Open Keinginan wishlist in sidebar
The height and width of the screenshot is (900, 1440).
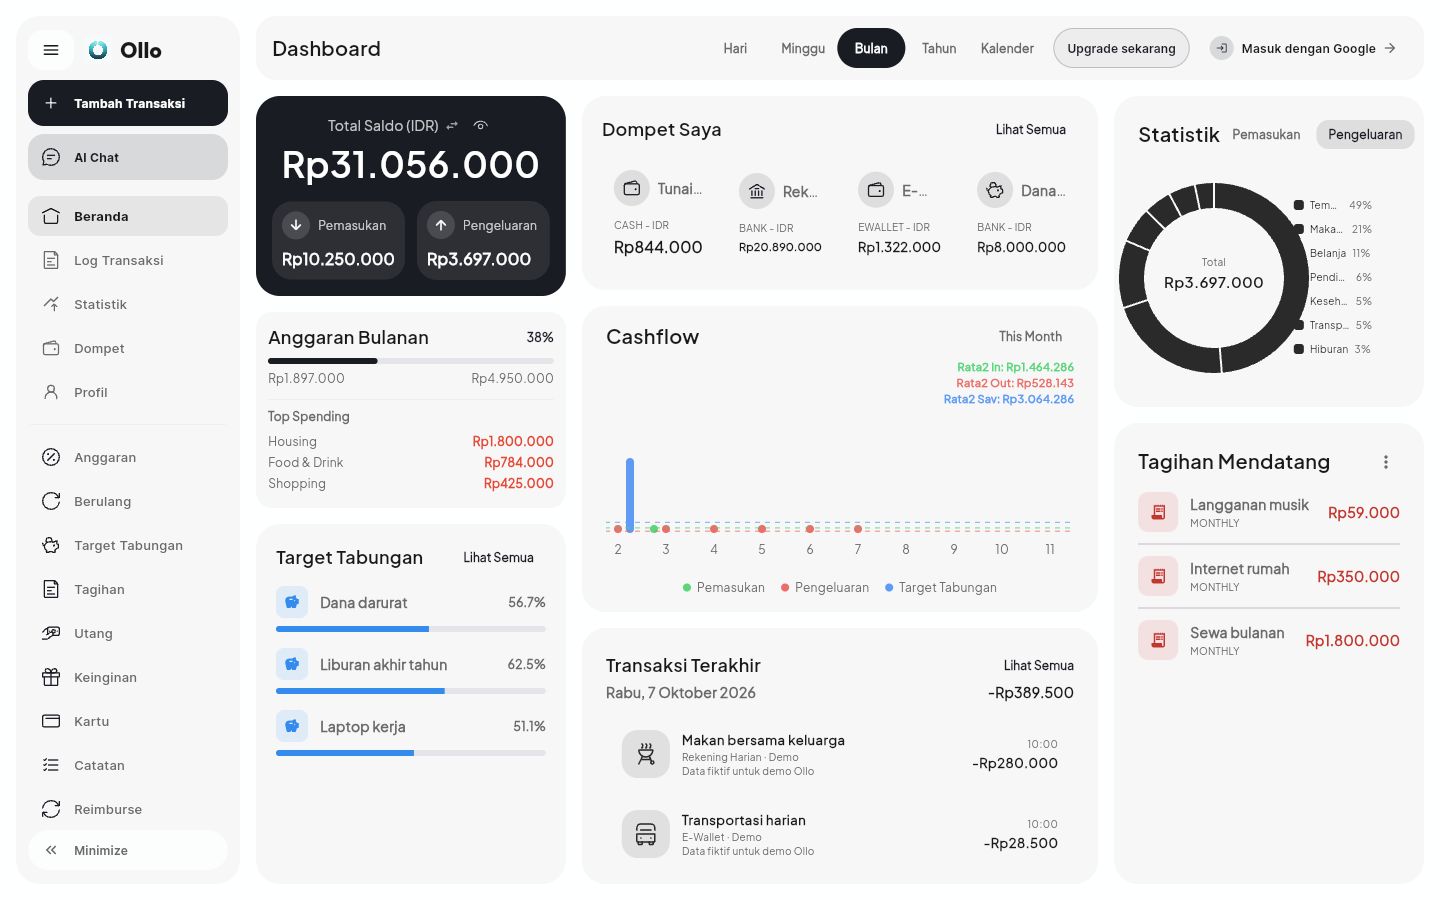coord(128,677)
